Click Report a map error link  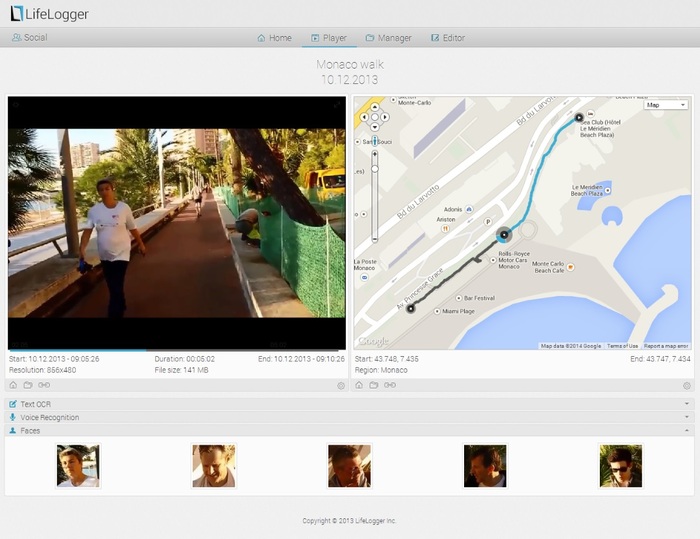[666, 346]
